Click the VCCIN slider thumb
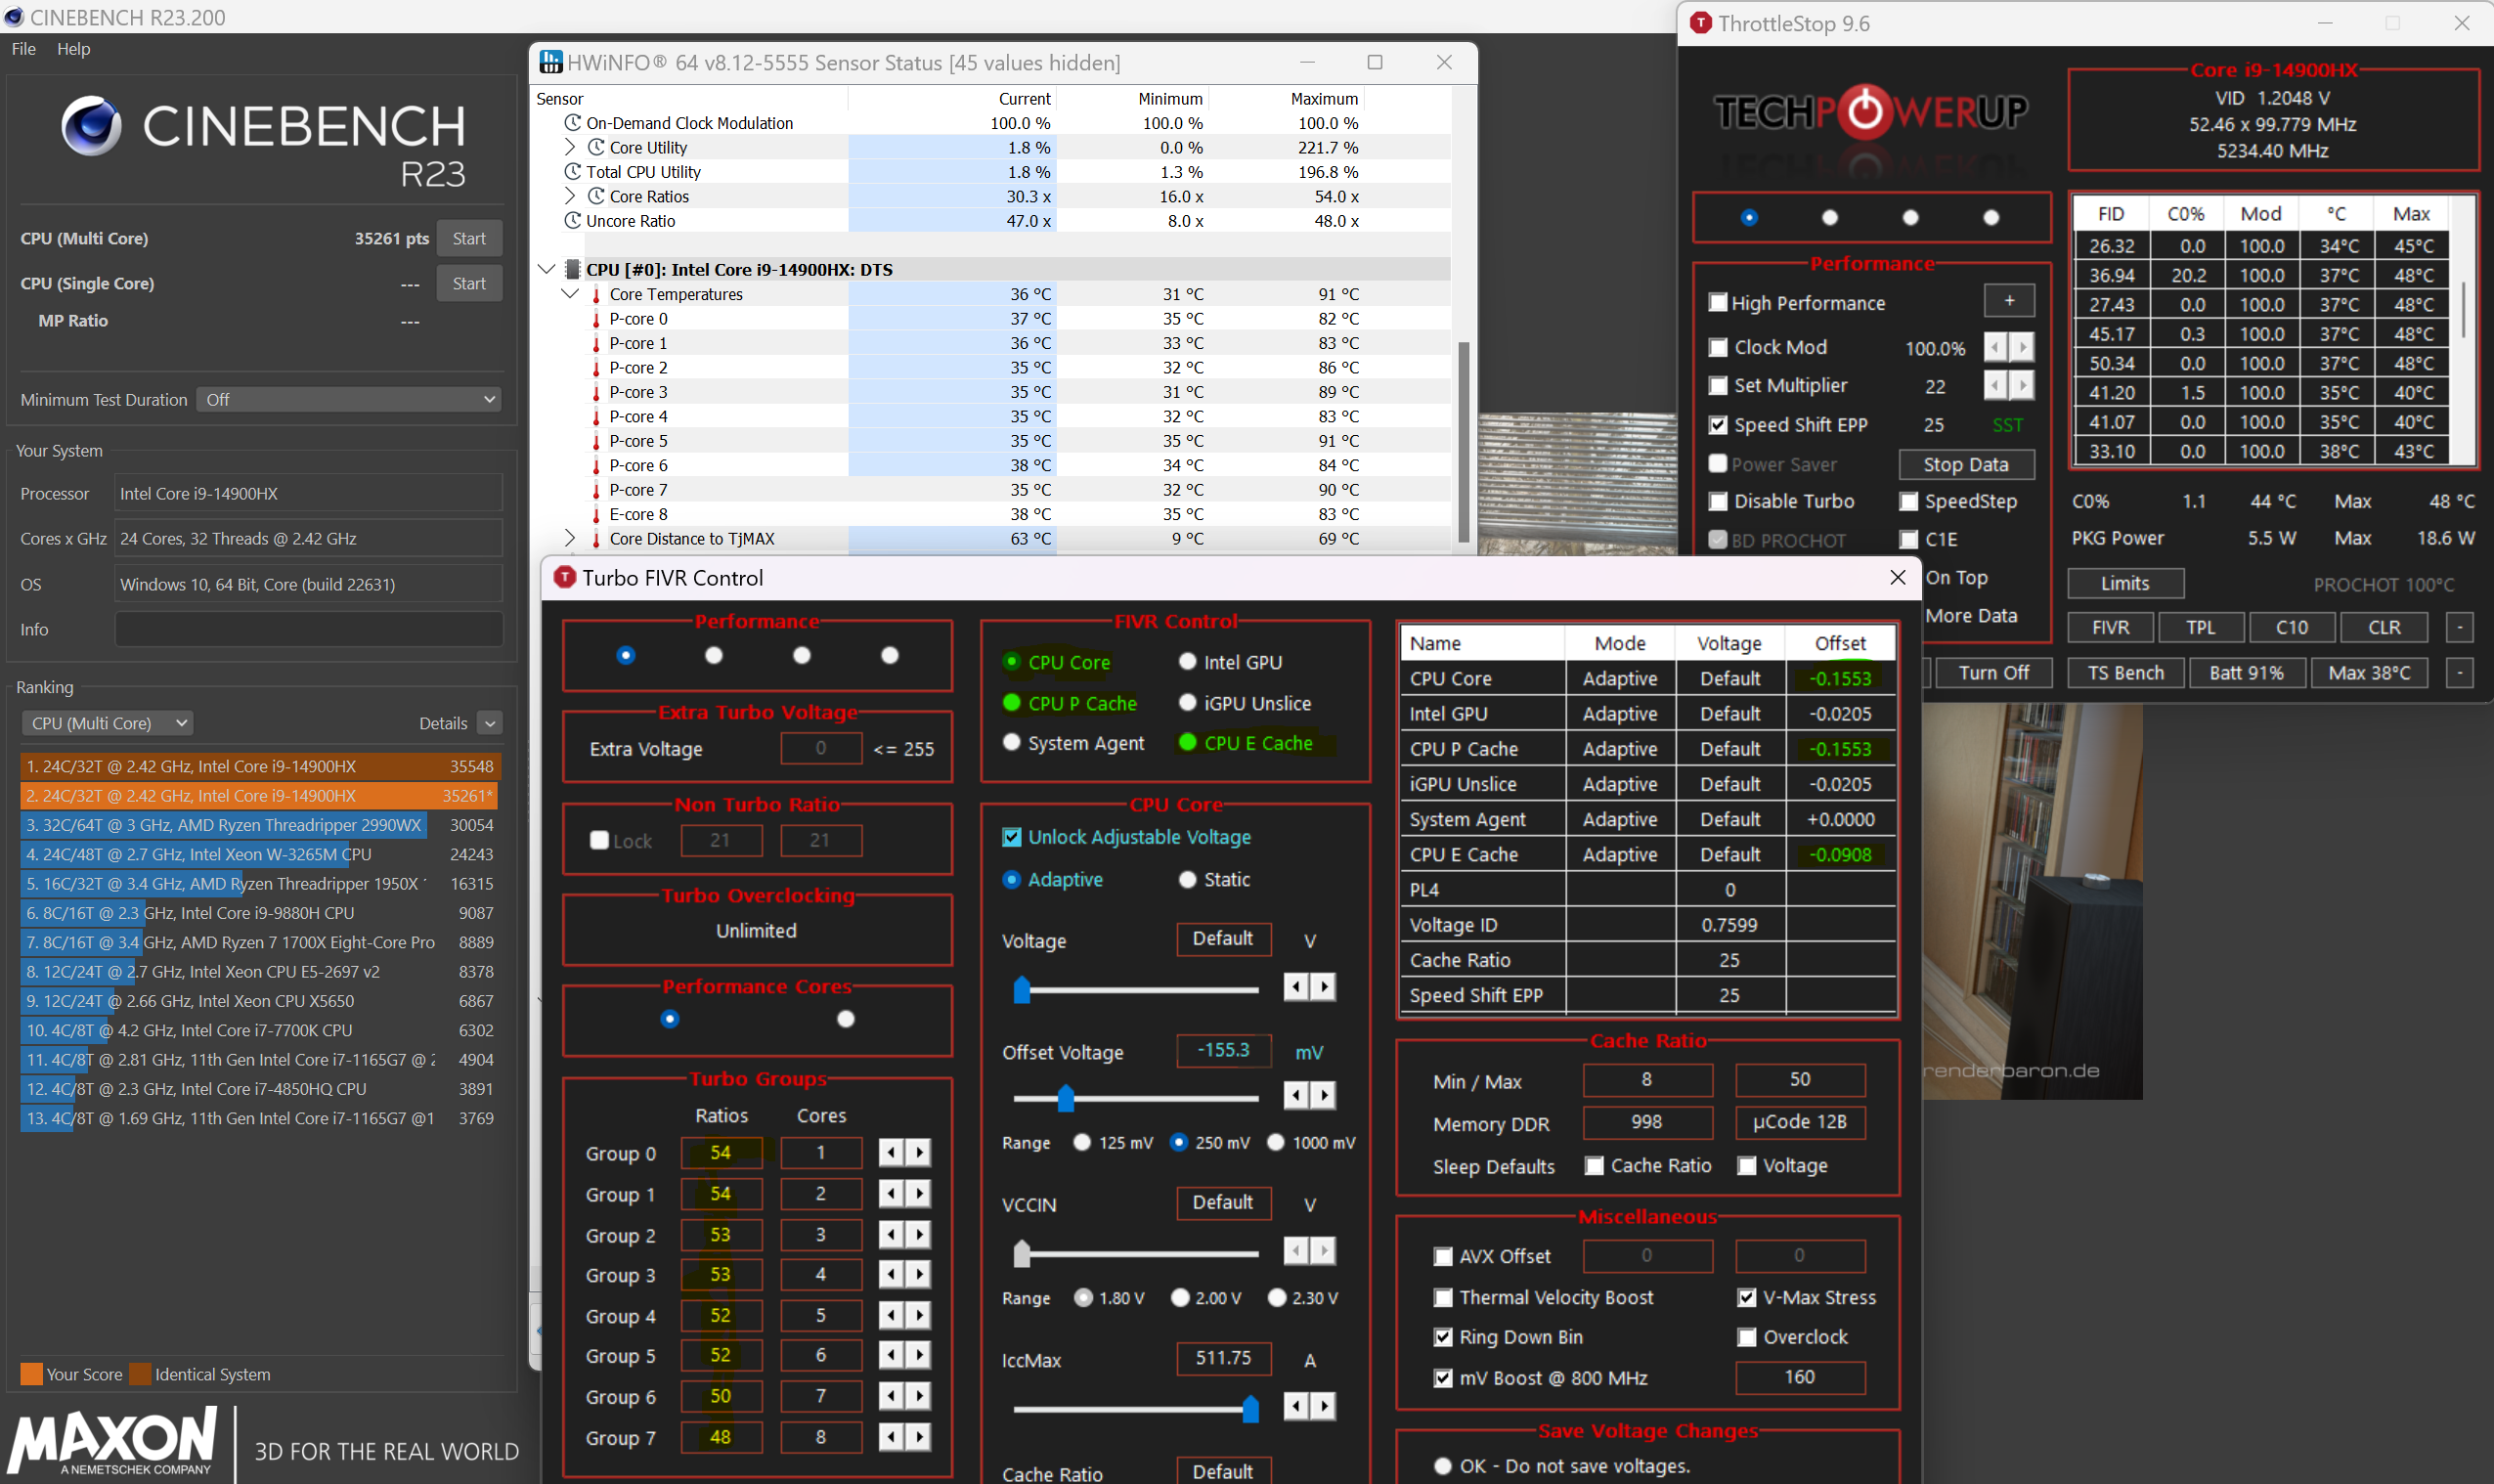This screenshot has width=2494, height=1484. tap(1021, 1252)
